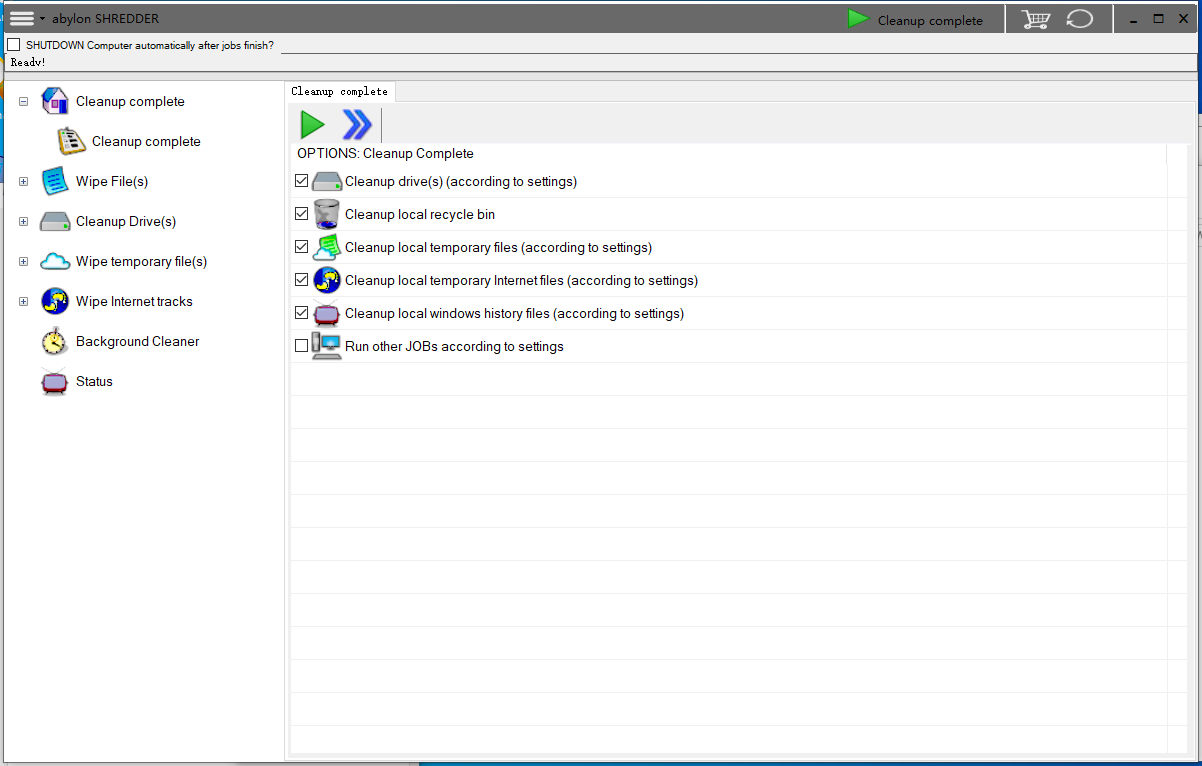
Task: Enable SHUTDOWN Computer automatically checkbox
Action: (14, 45)
